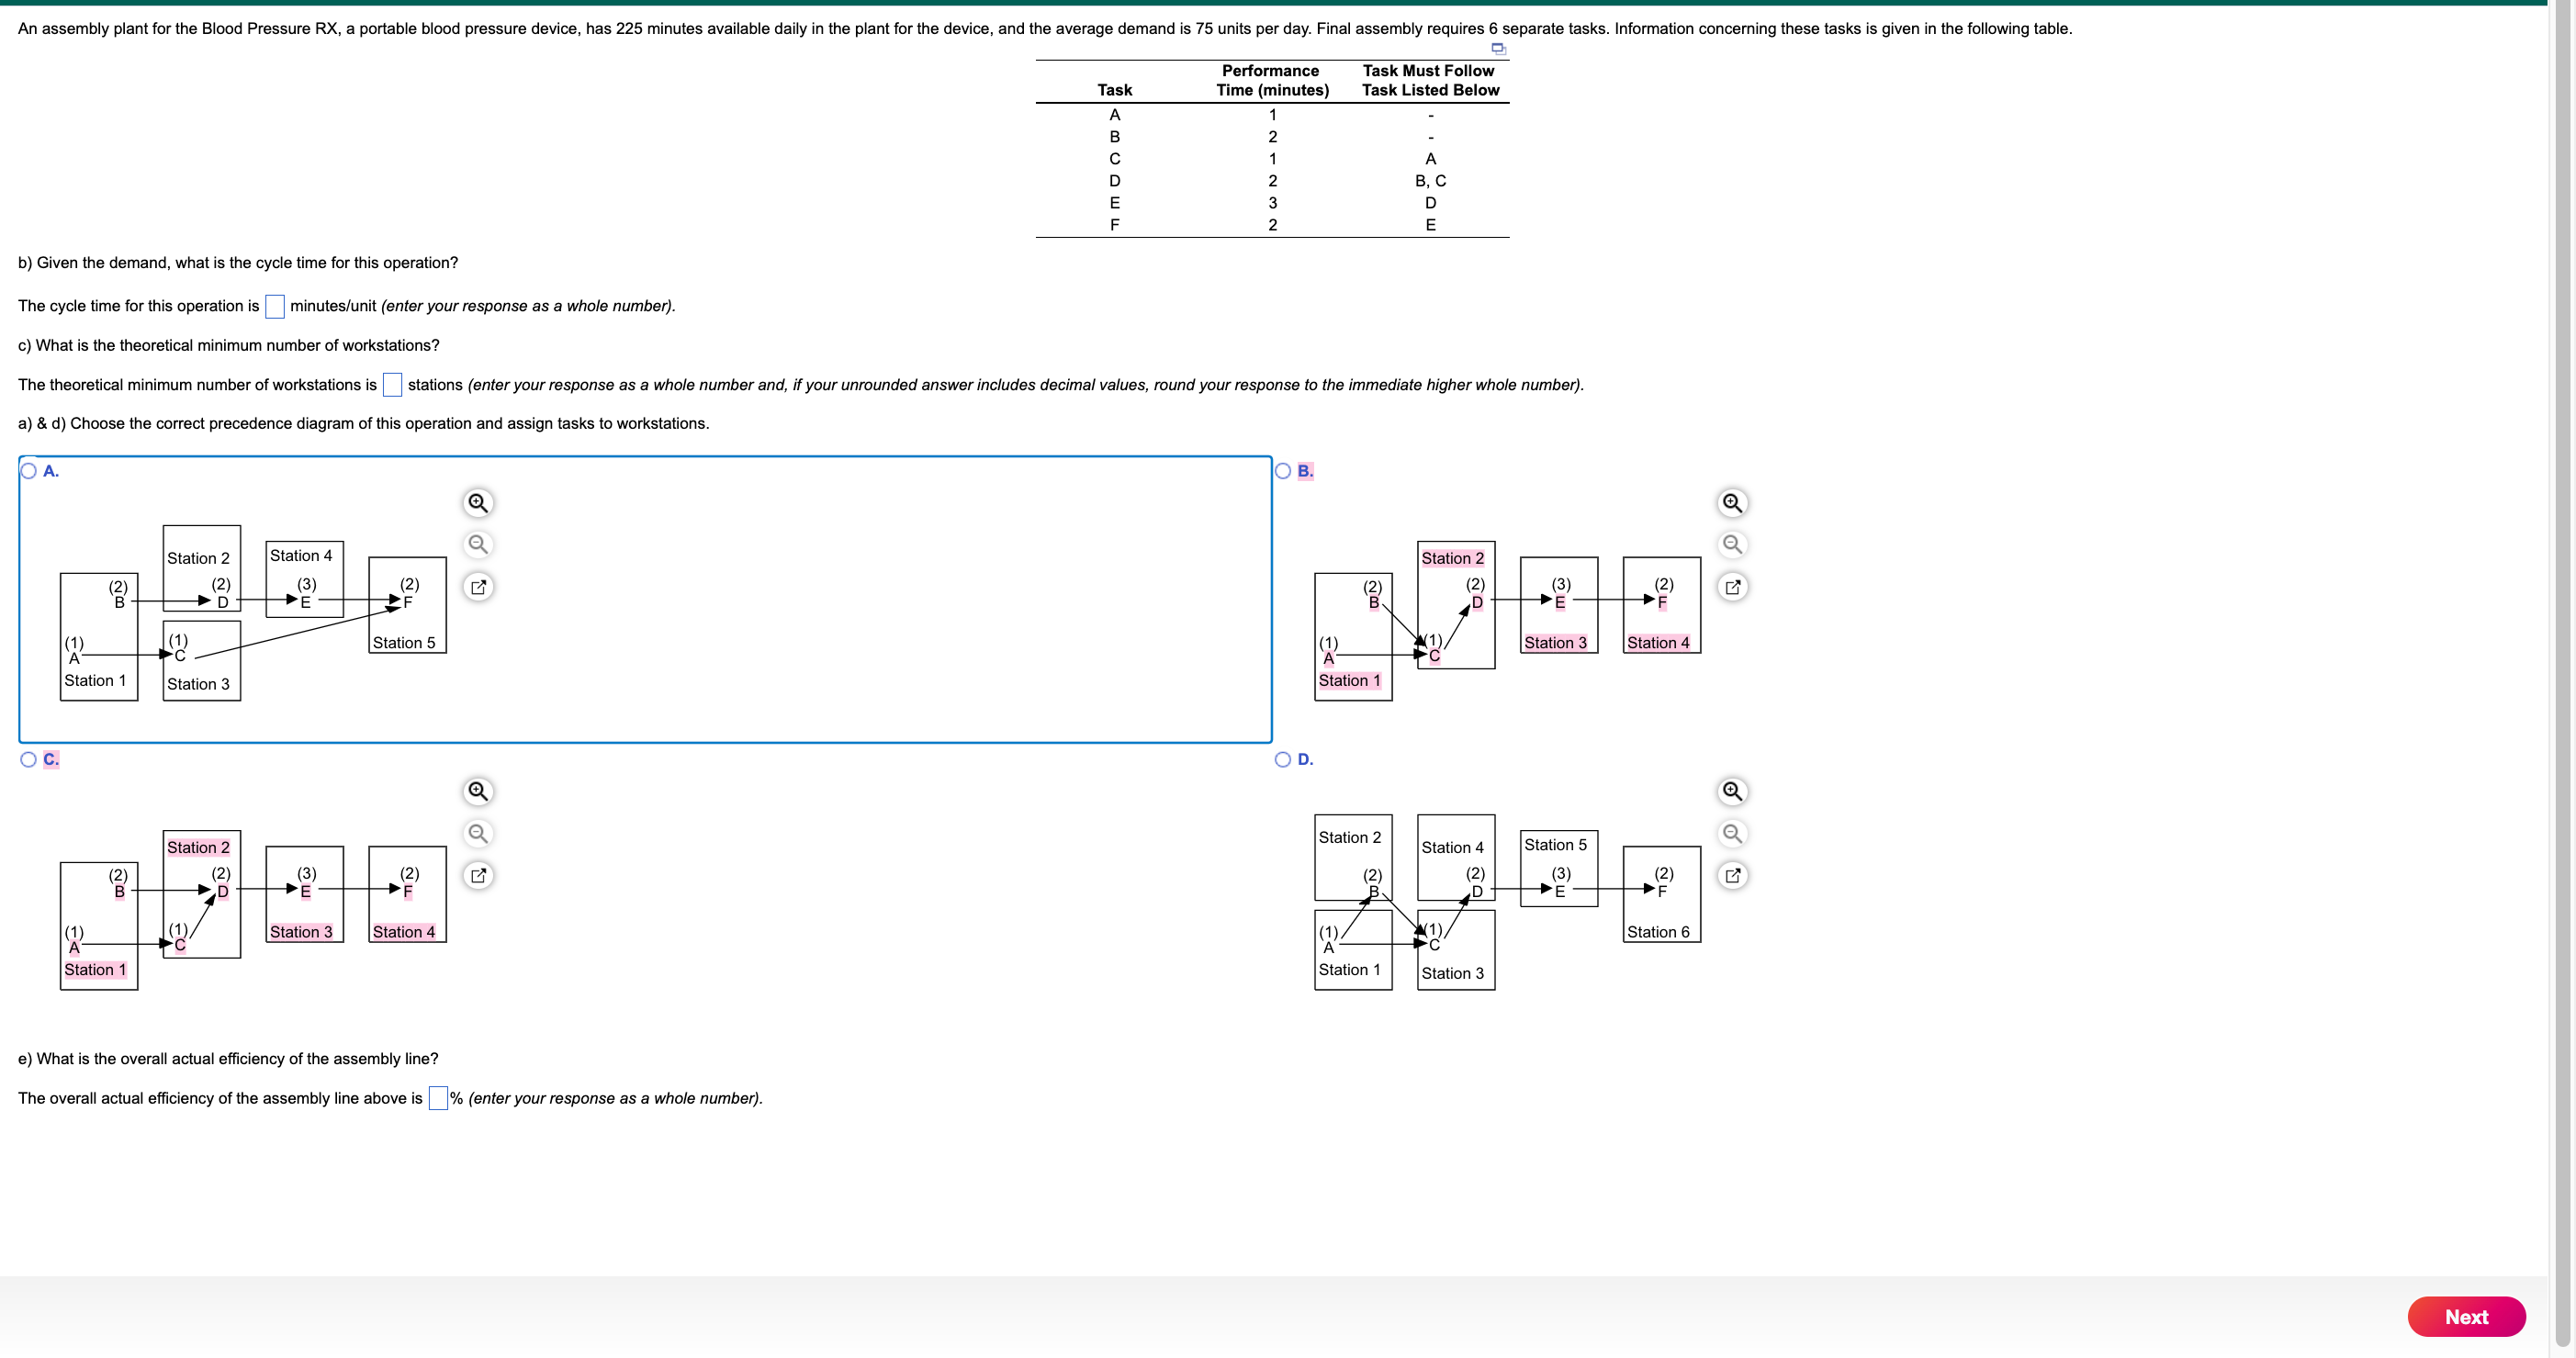Click the overall efficiency percent input box
2576x1358 pixels.
pos(438,1099)
